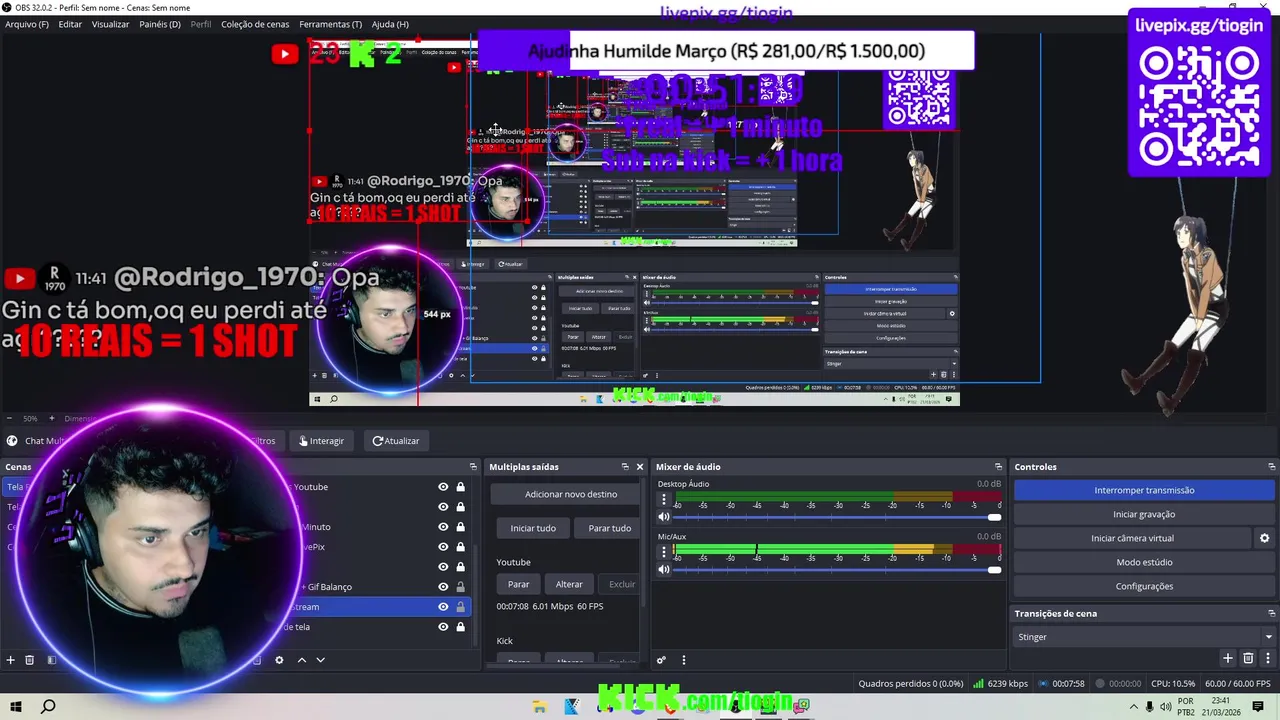Click the trash icon in the Cenas toolbar
1280x720 pixels.
click(x=30, y=660)
